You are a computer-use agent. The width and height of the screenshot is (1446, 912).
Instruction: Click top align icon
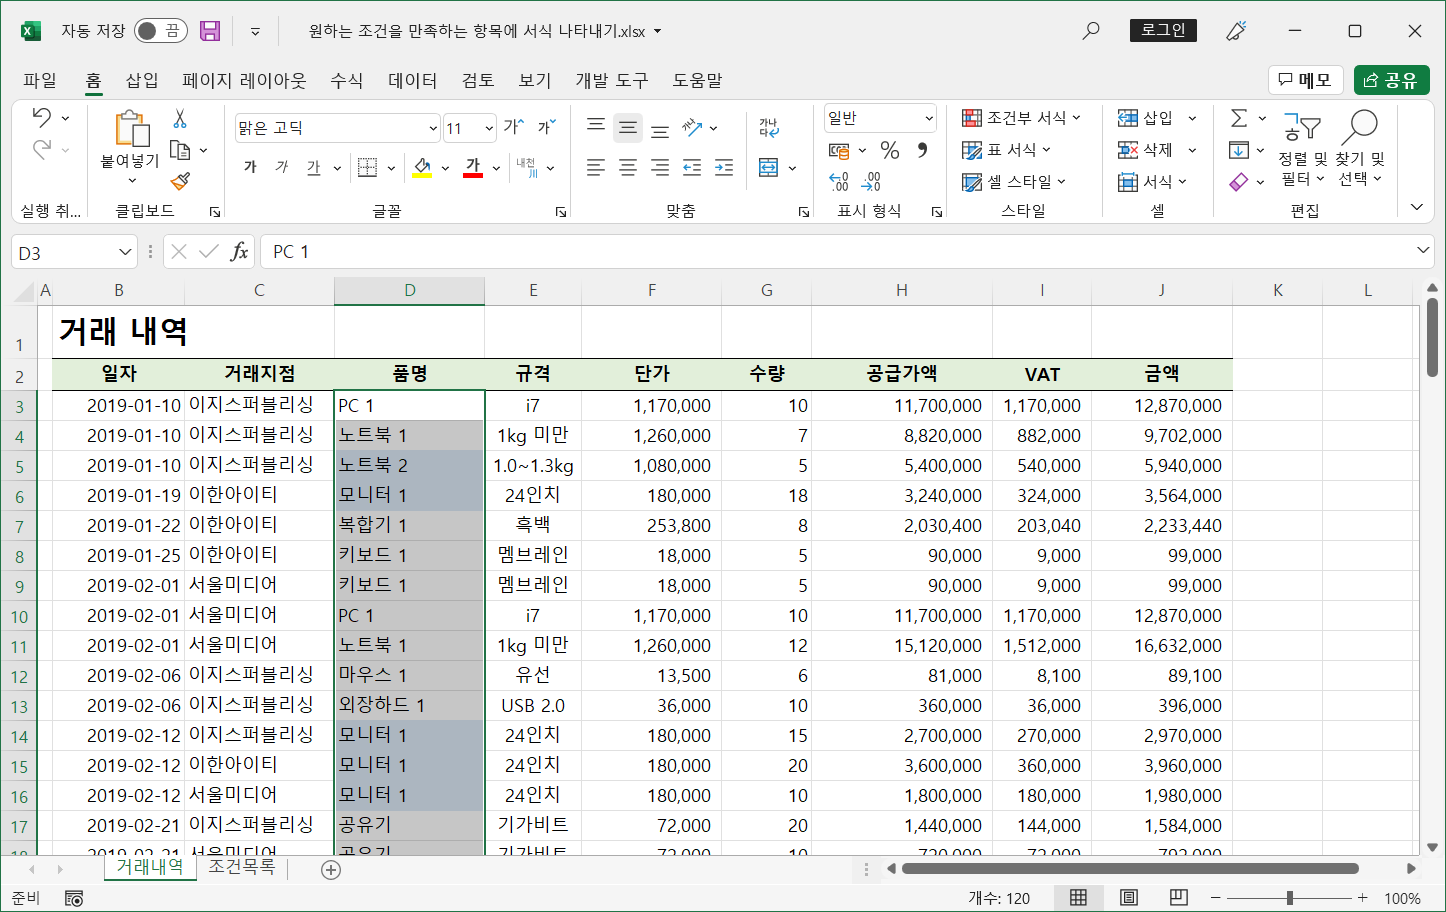tap(596, 127)
